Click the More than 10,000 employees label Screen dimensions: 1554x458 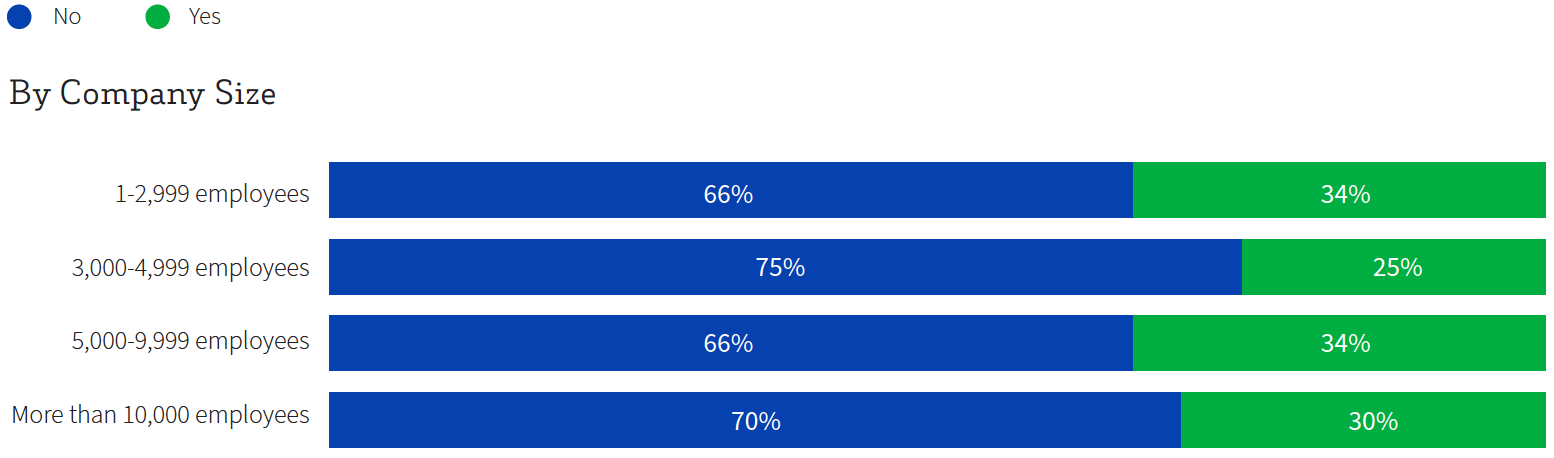point(161,414)
